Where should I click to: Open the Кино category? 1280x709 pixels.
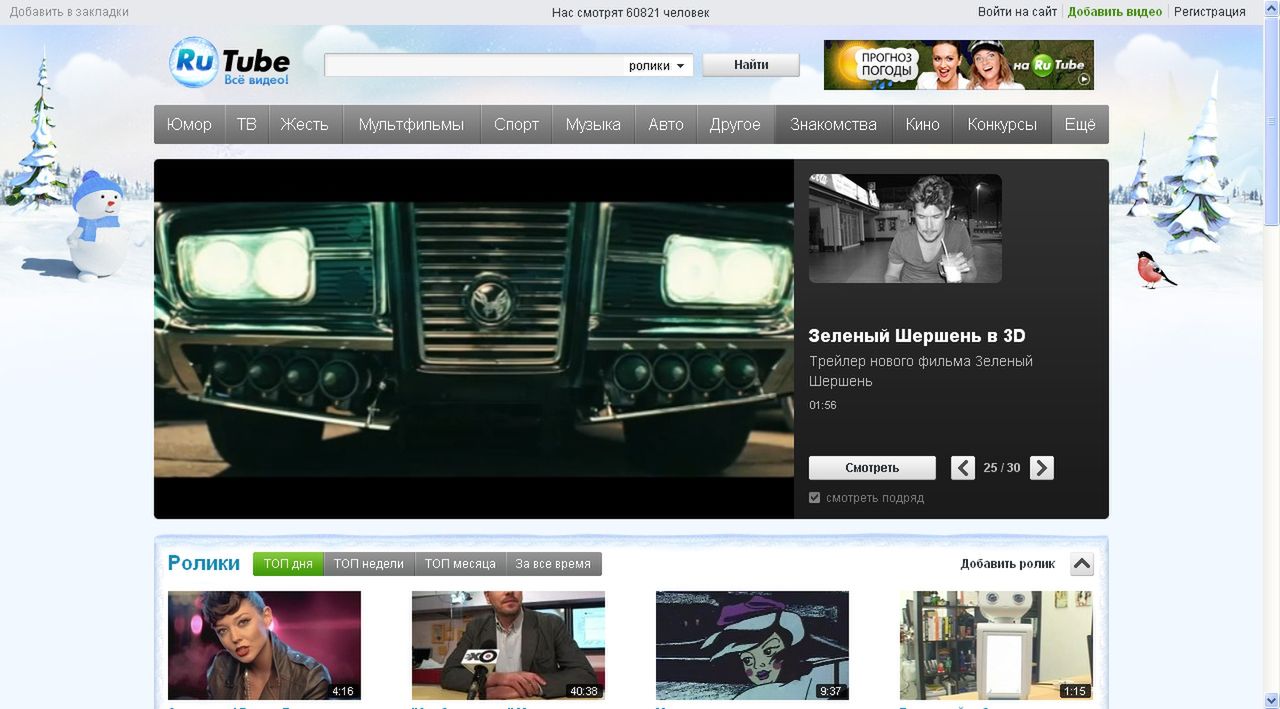click(x=923, y=125)
